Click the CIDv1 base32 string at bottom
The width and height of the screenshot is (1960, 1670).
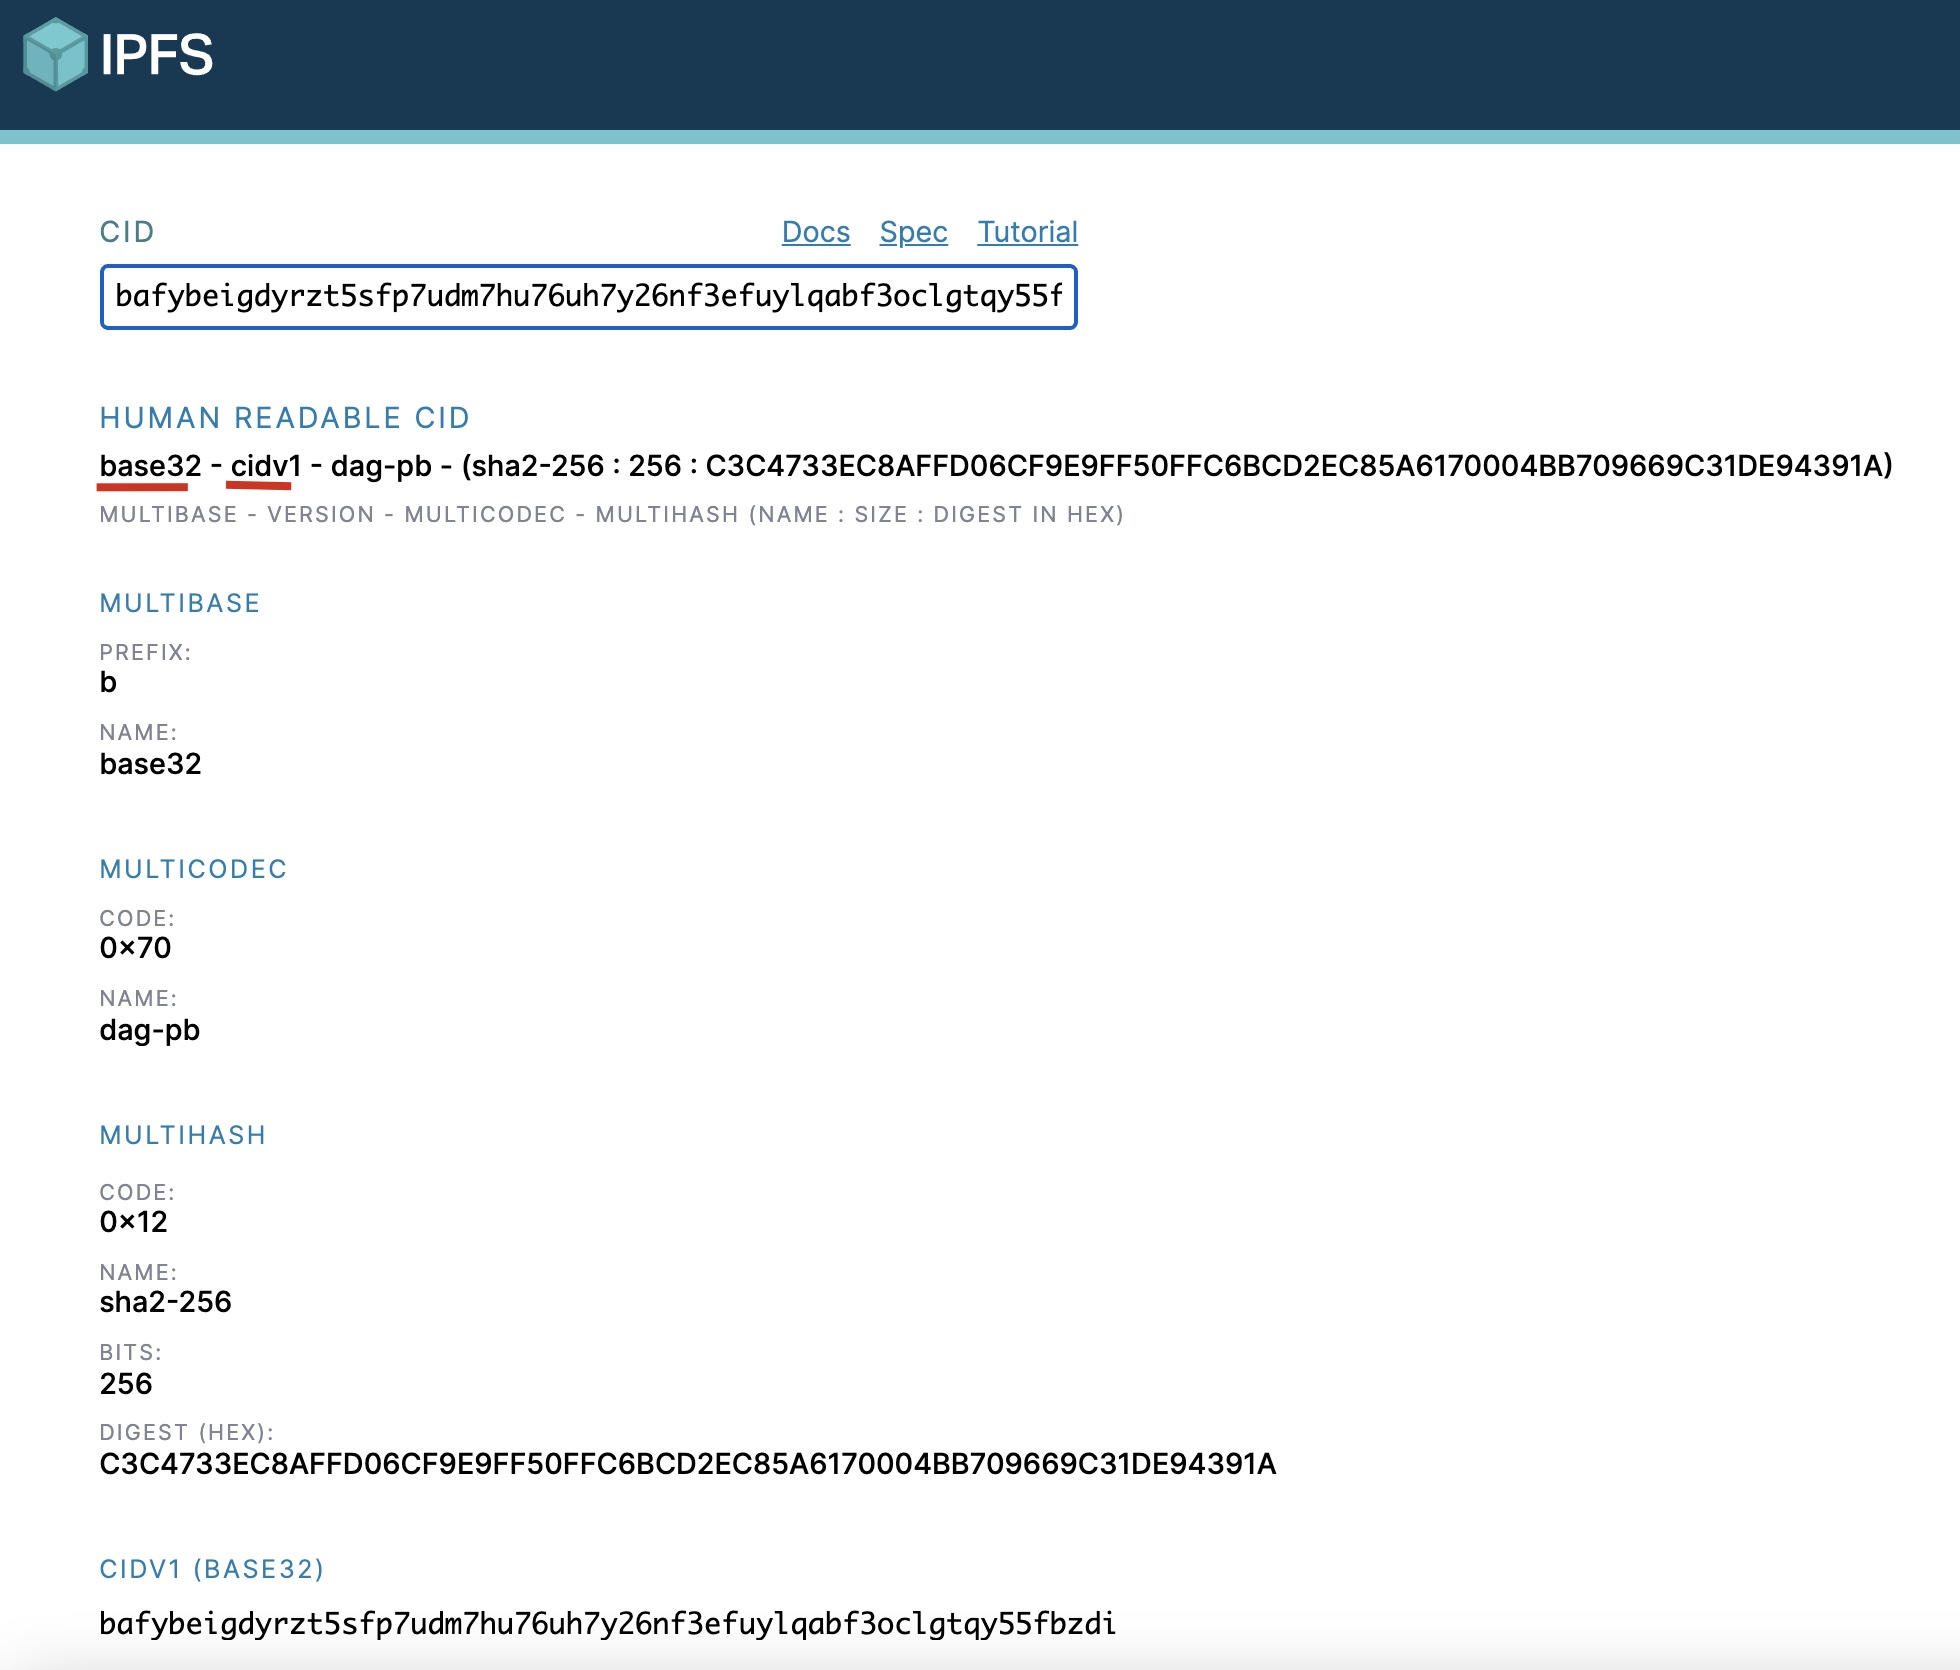(607, 1623)
